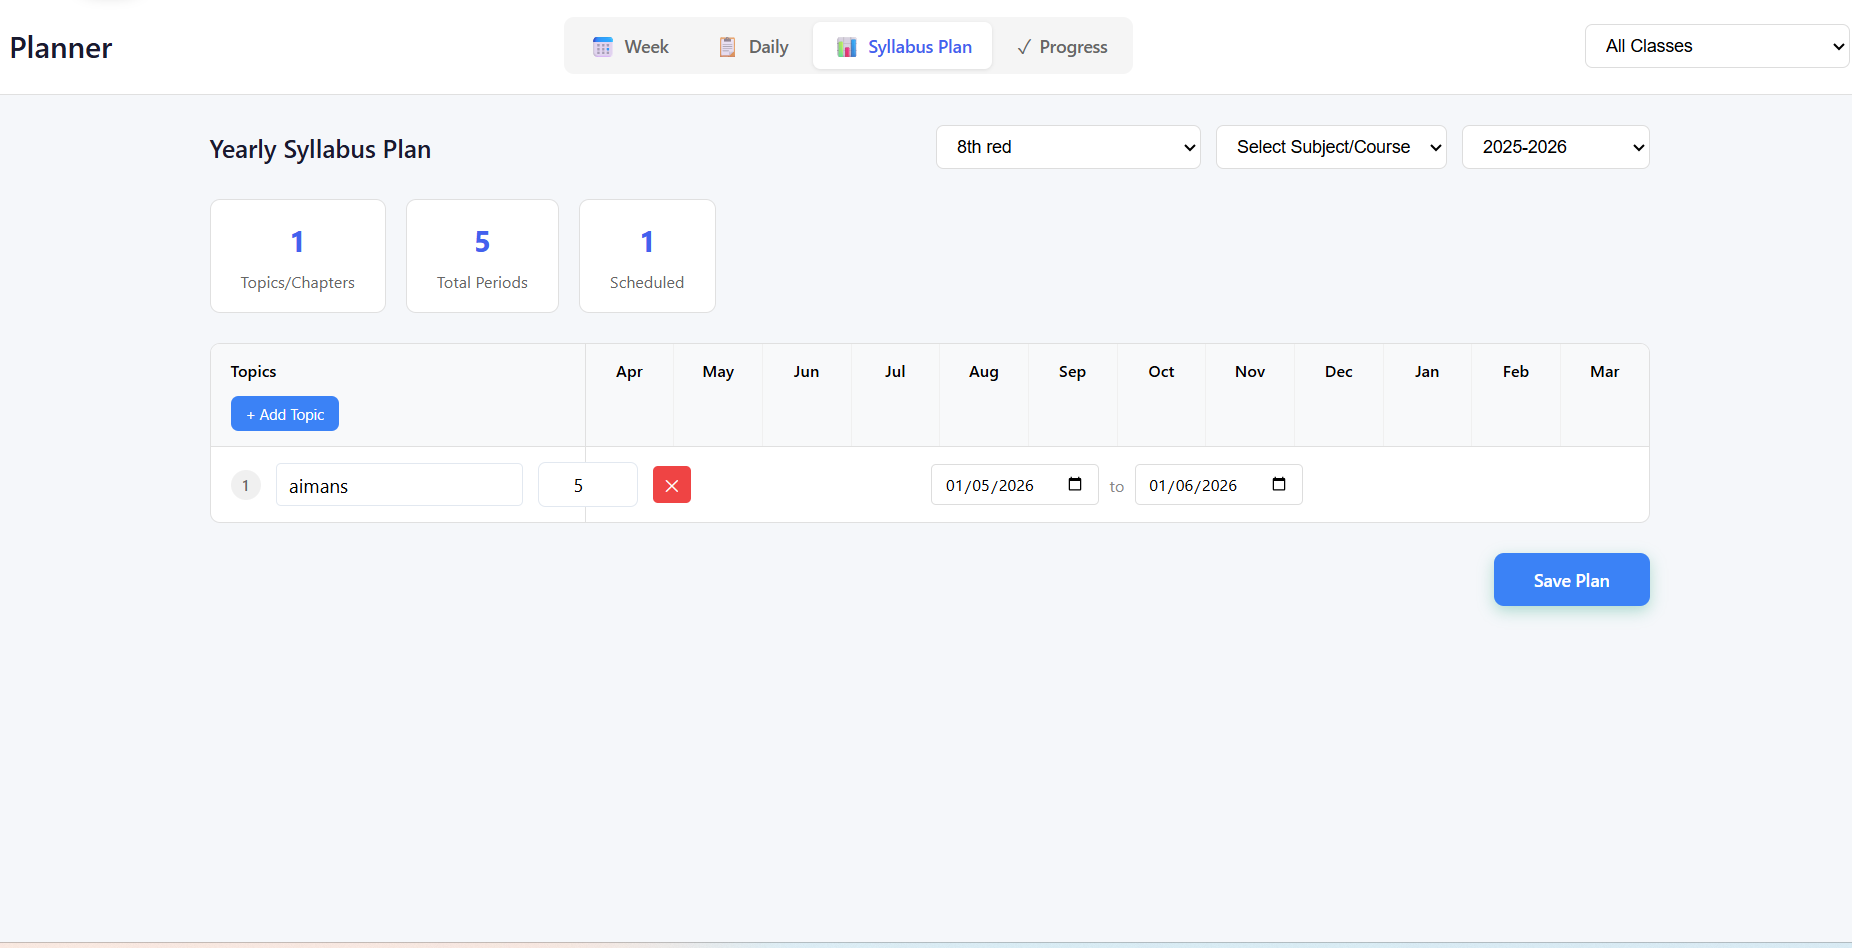Click the Topics/Chapters stat card
1852x948 pixels.
tap(298, 256)
